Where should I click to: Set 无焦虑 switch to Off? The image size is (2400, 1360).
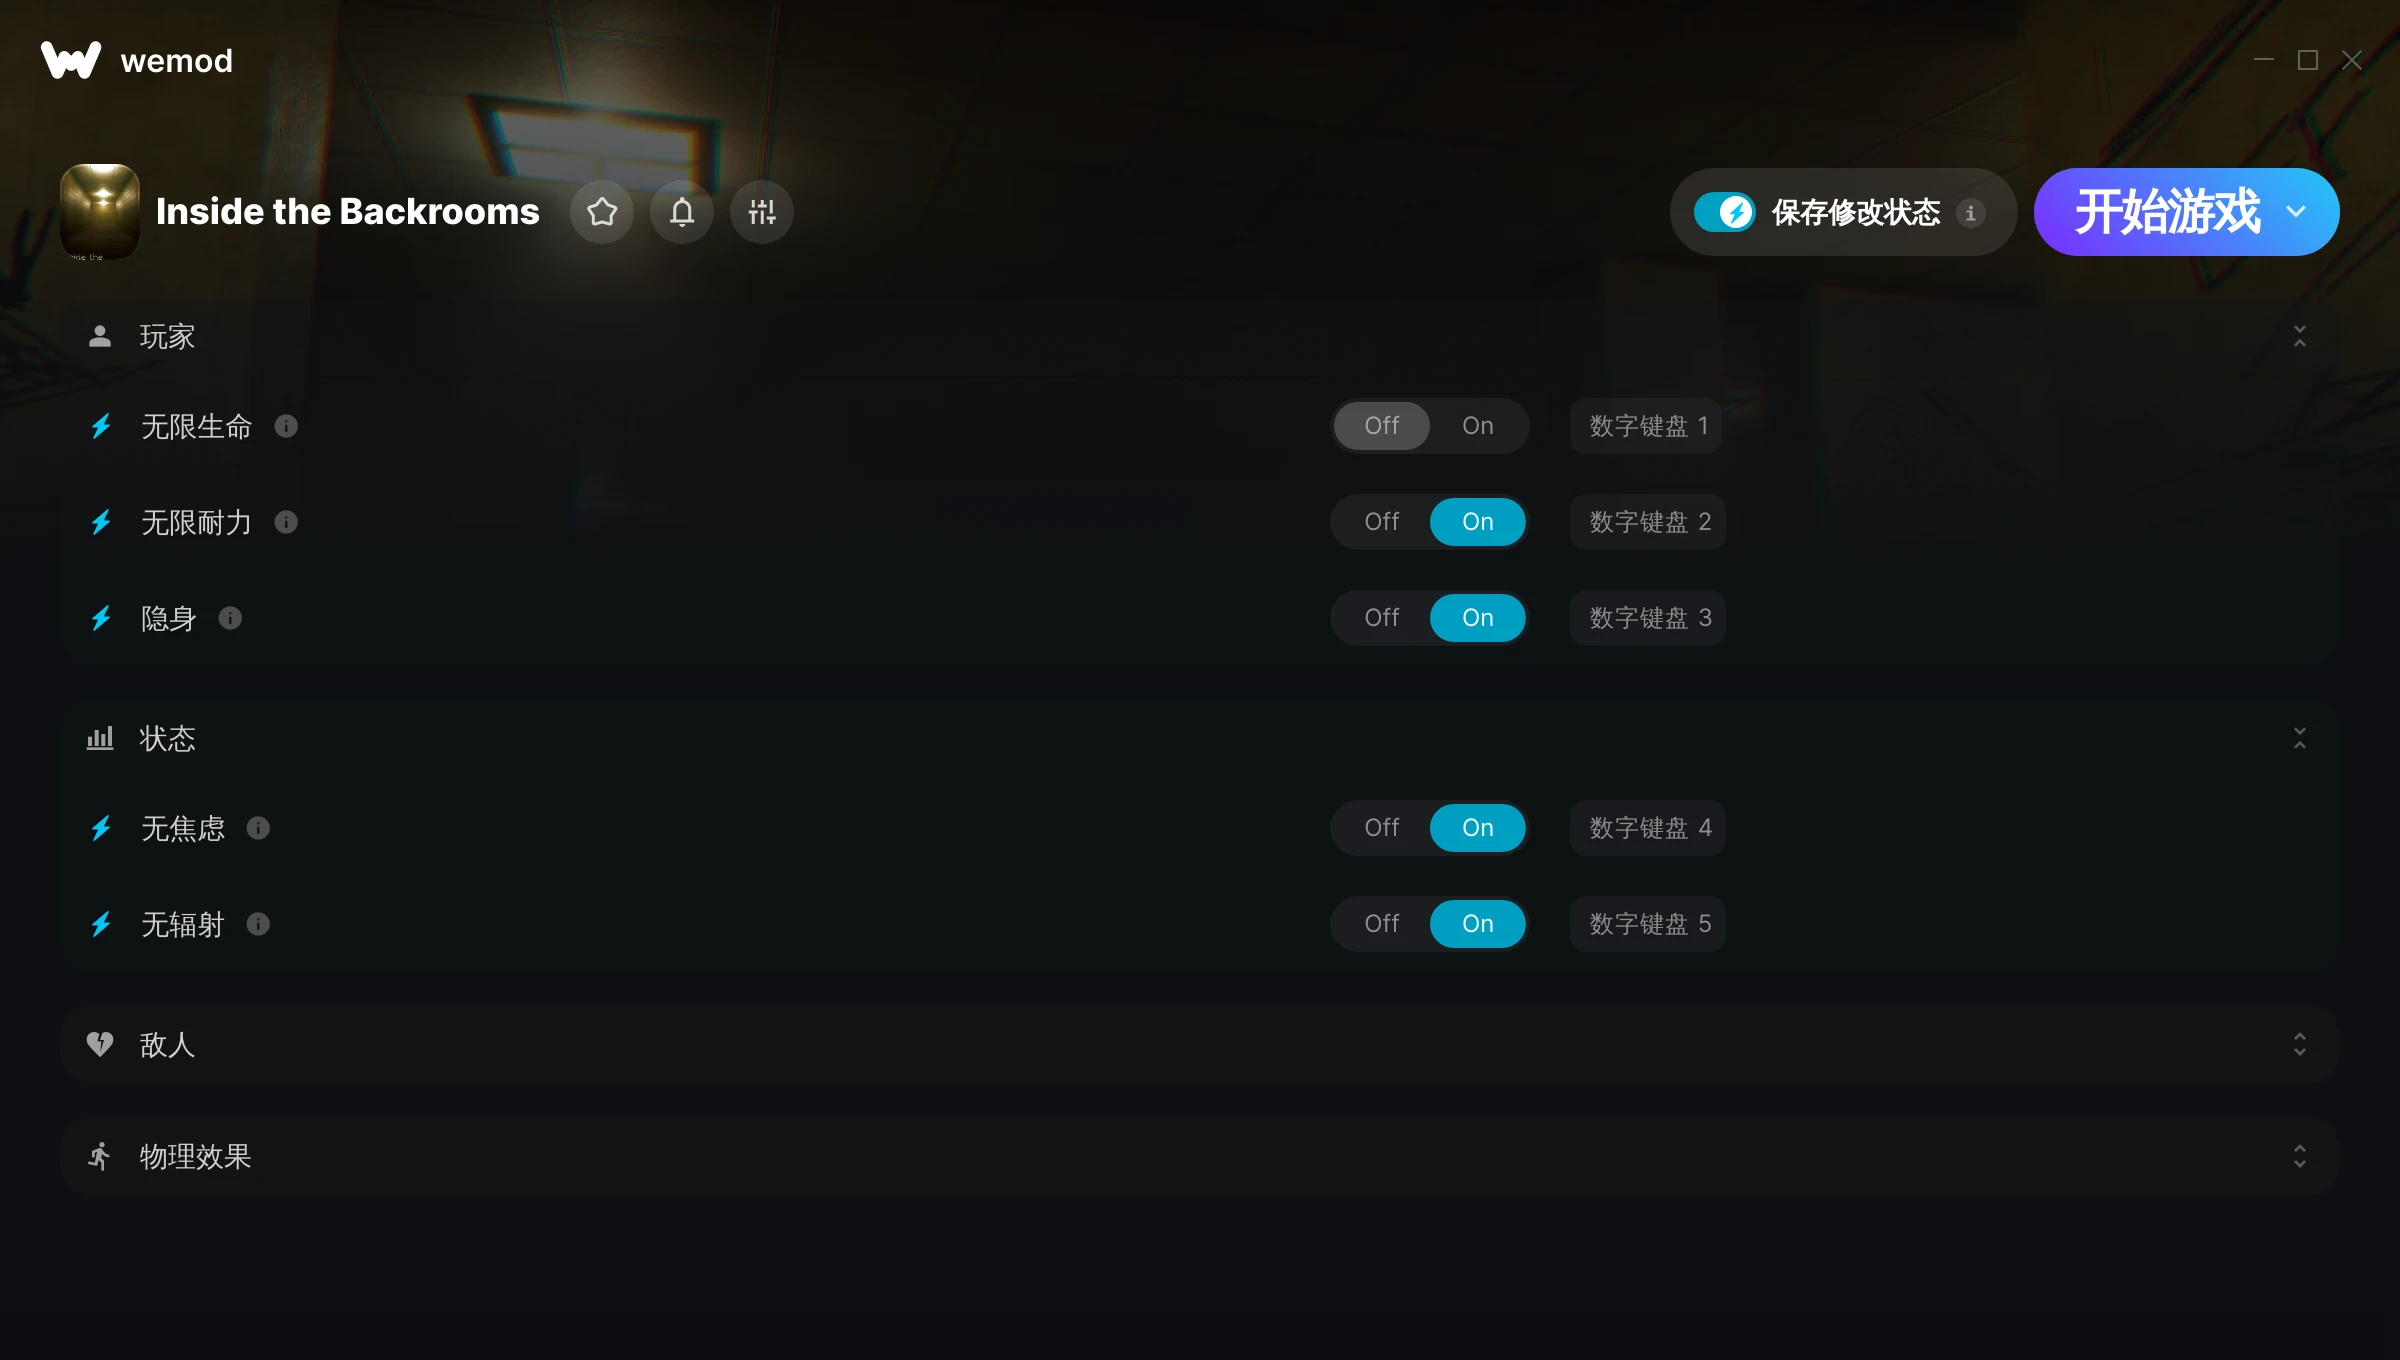pos(1381,828)
